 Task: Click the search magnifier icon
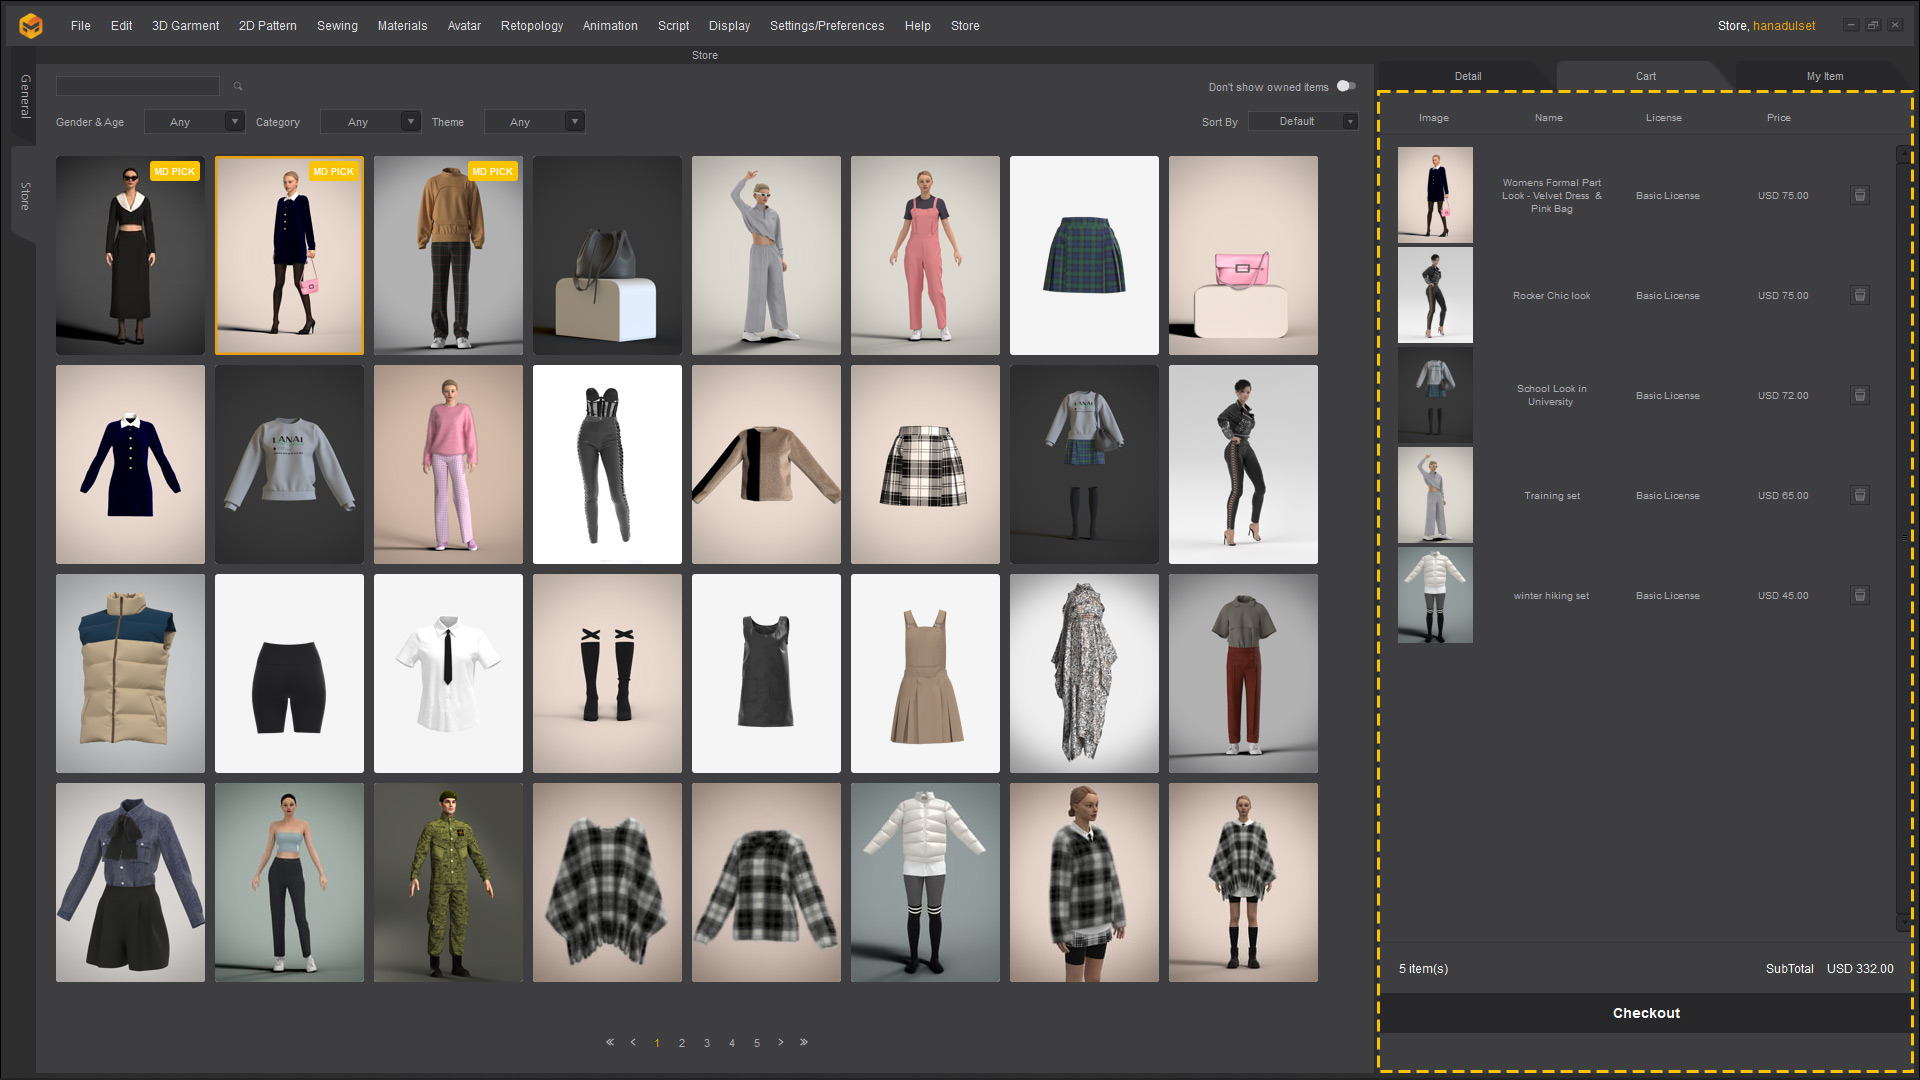238,87
